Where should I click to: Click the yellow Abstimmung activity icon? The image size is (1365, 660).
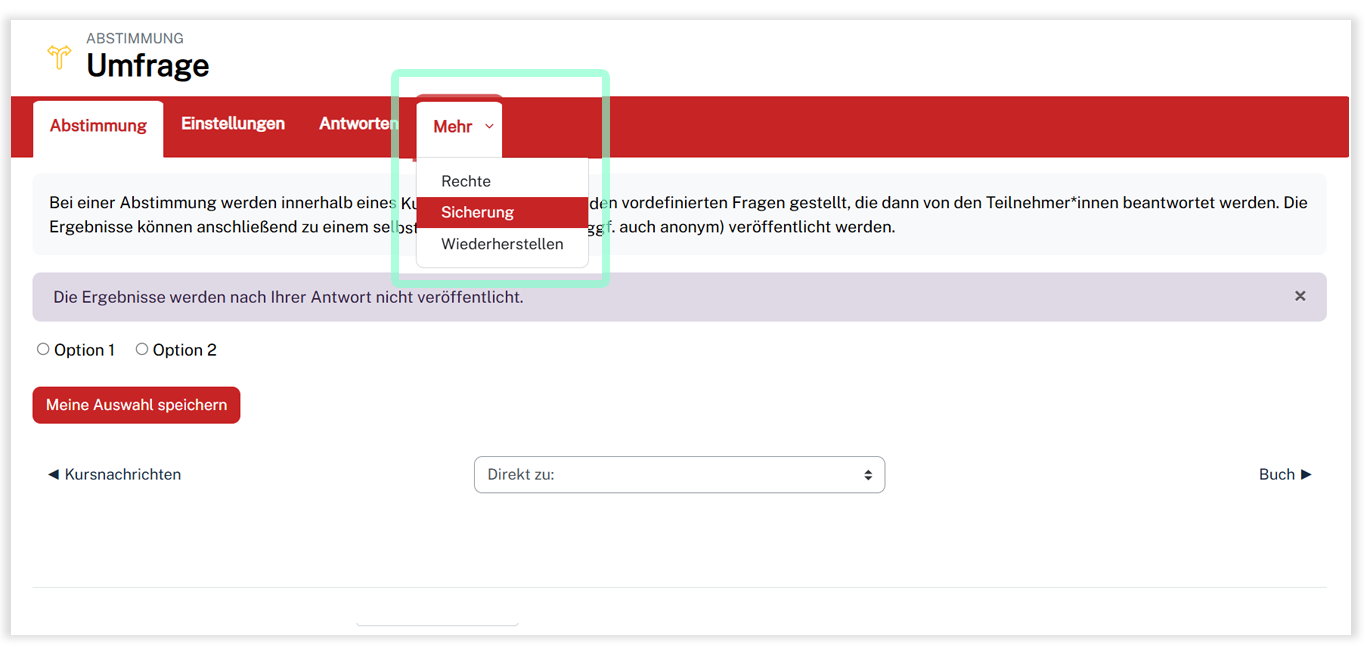(x=59, y=57)
